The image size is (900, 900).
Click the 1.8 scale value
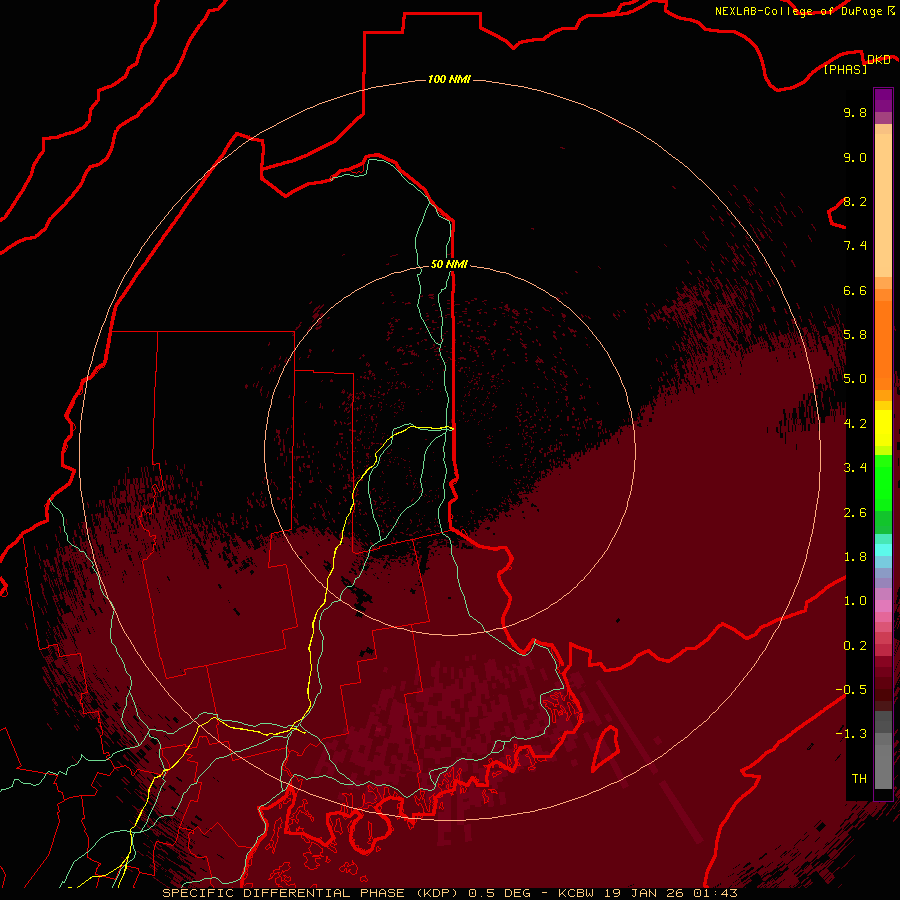(x=855, y=557)
